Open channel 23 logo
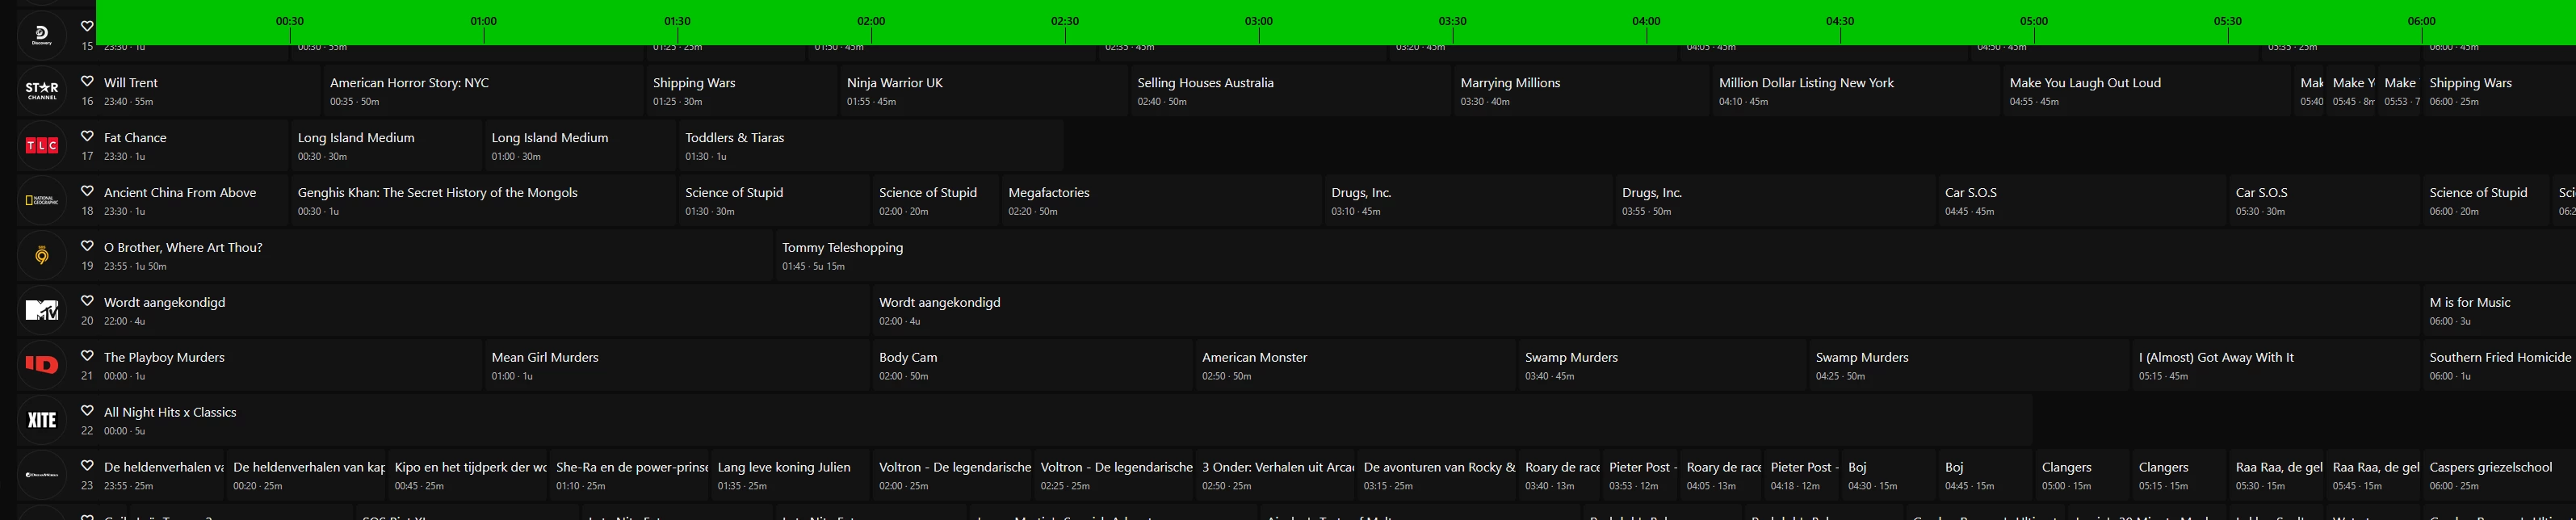The image size is (2576, 520). (42, 476)
